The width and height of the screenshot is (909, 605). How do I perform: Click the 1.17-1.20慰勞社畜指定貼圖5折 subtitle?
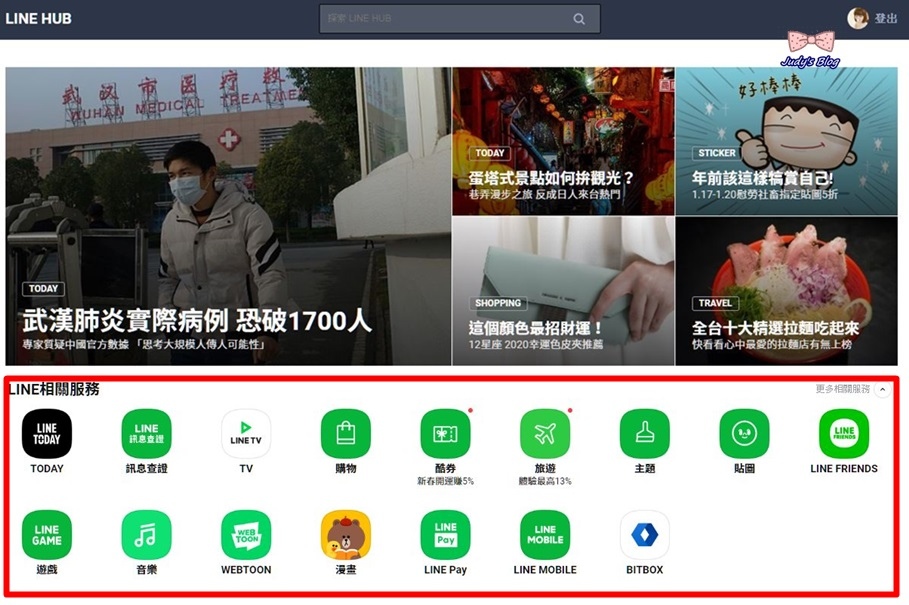coord(765,194)
